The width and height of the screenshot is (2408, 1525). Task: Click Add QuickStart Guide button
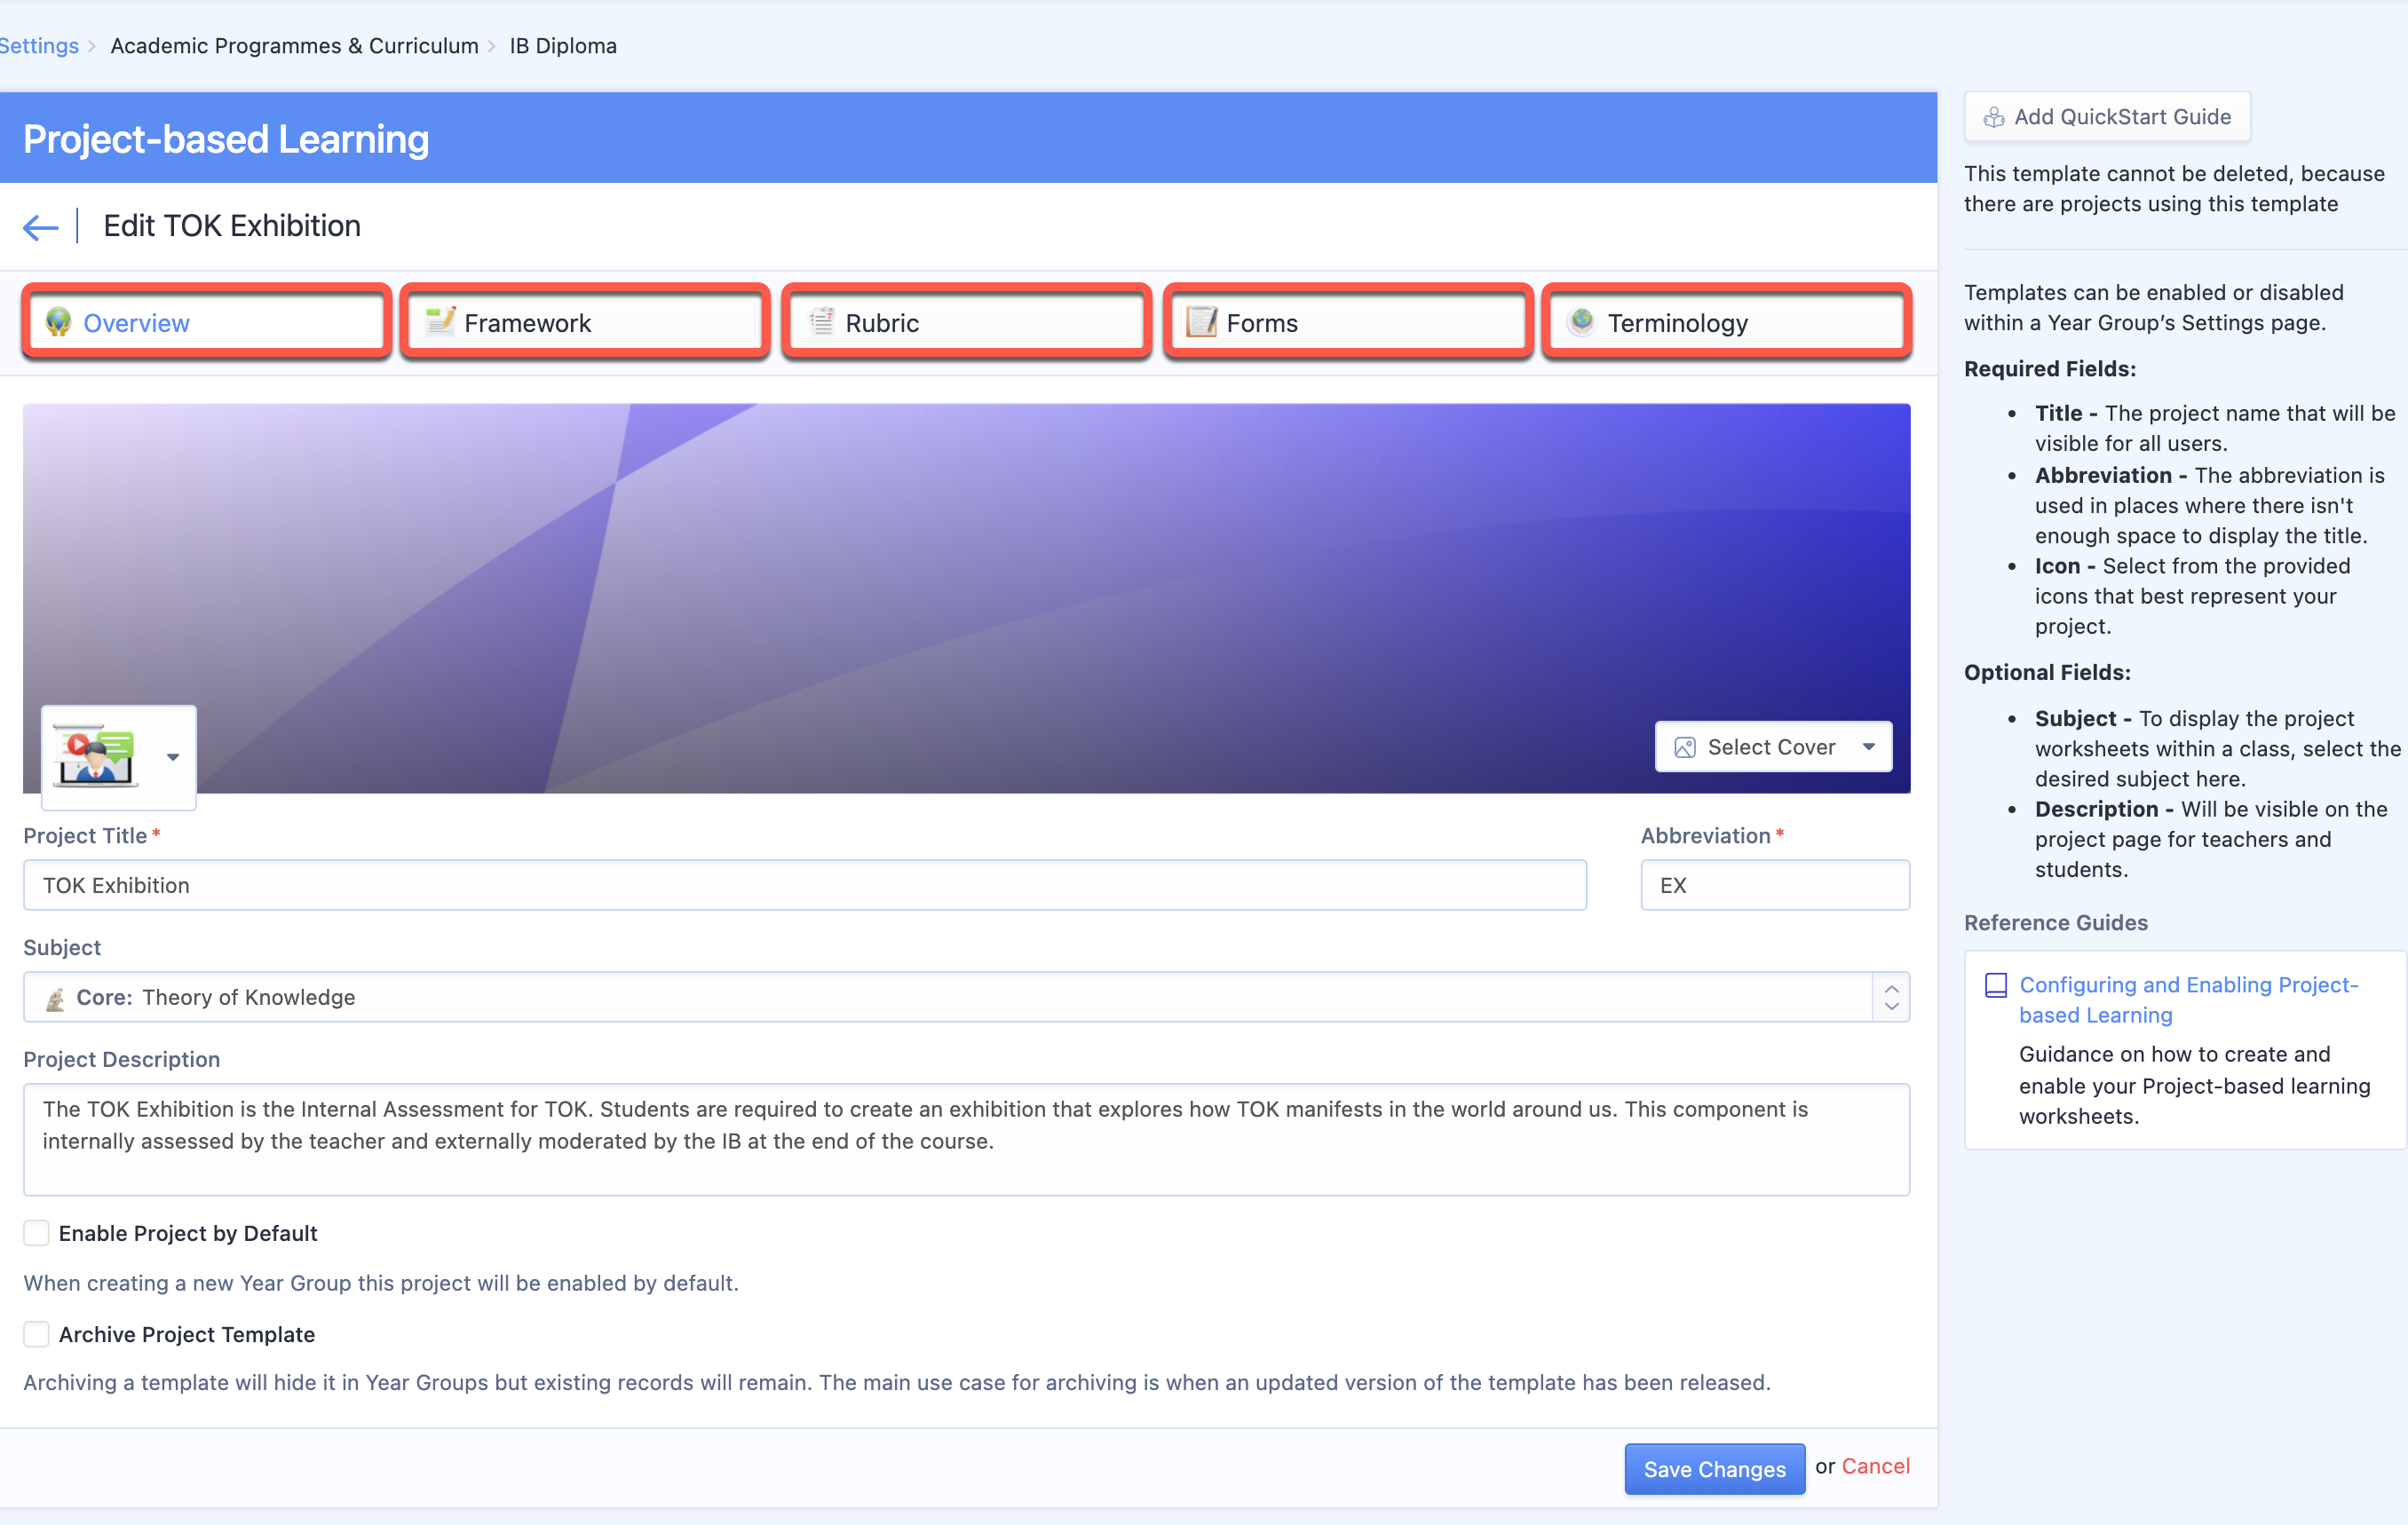pyautogui.click(x=2107, y=117)
